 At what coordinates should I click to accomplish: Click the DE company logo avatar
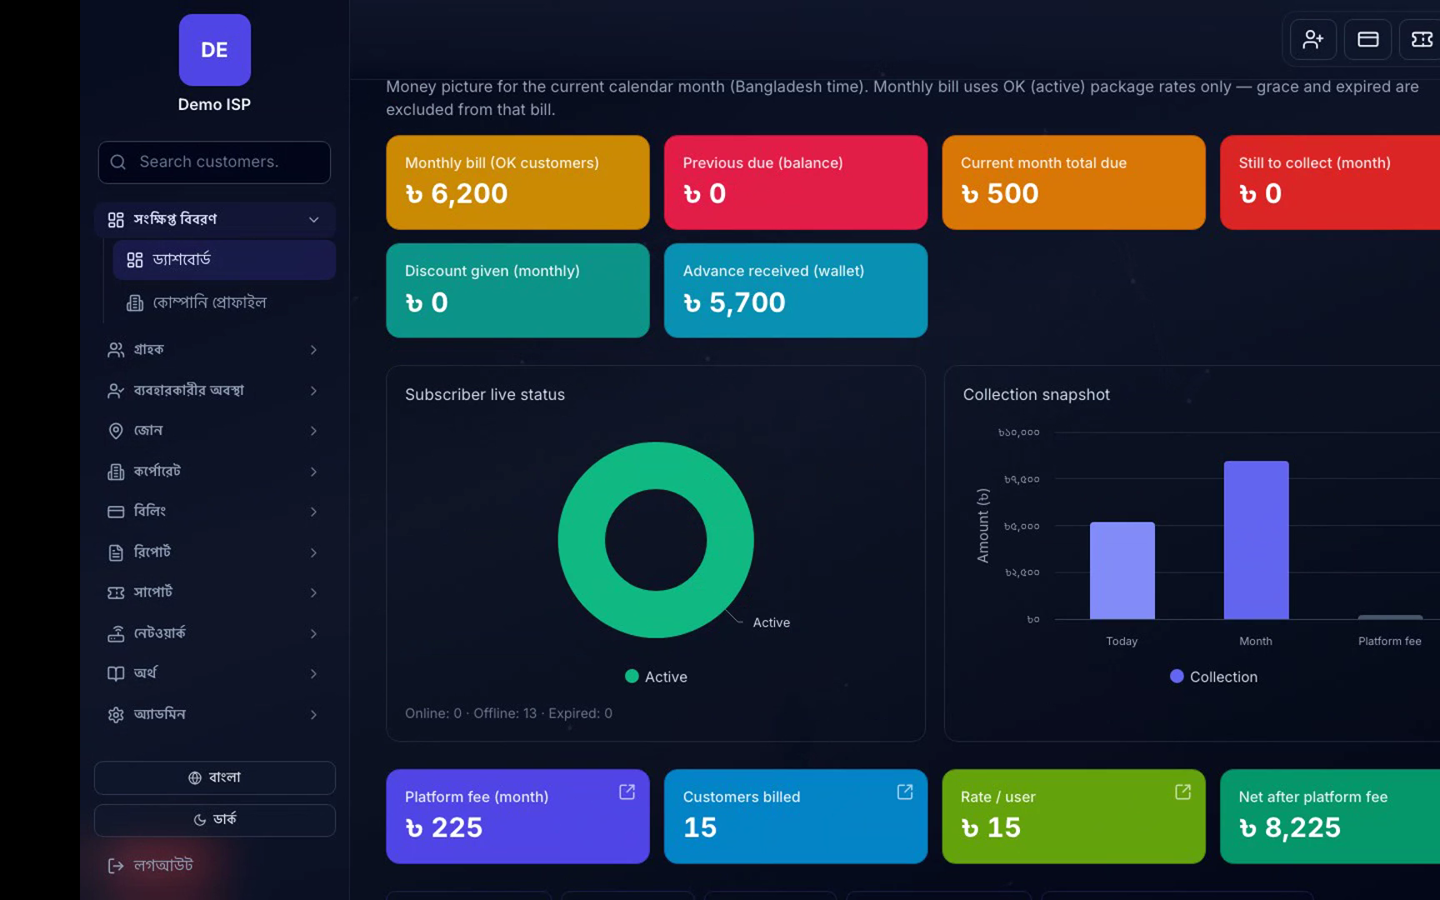(x=215, y=50)
